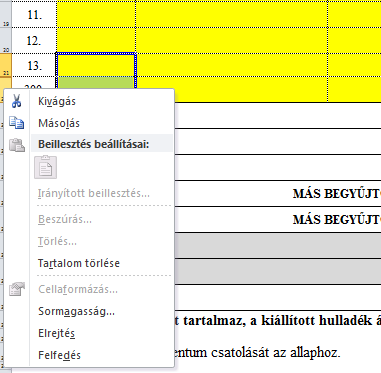Select Törlés... in the context menu
Viewport: 381px width, 373px height.
pos(57,241)
